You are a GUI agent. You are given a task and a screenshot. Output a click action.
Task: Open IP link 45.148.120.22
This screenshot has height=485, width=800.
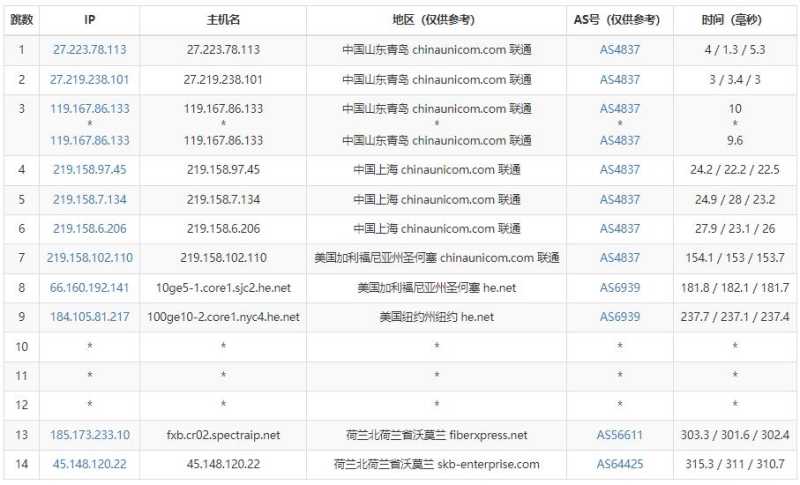pyautogui.click(x=89, y=464)
